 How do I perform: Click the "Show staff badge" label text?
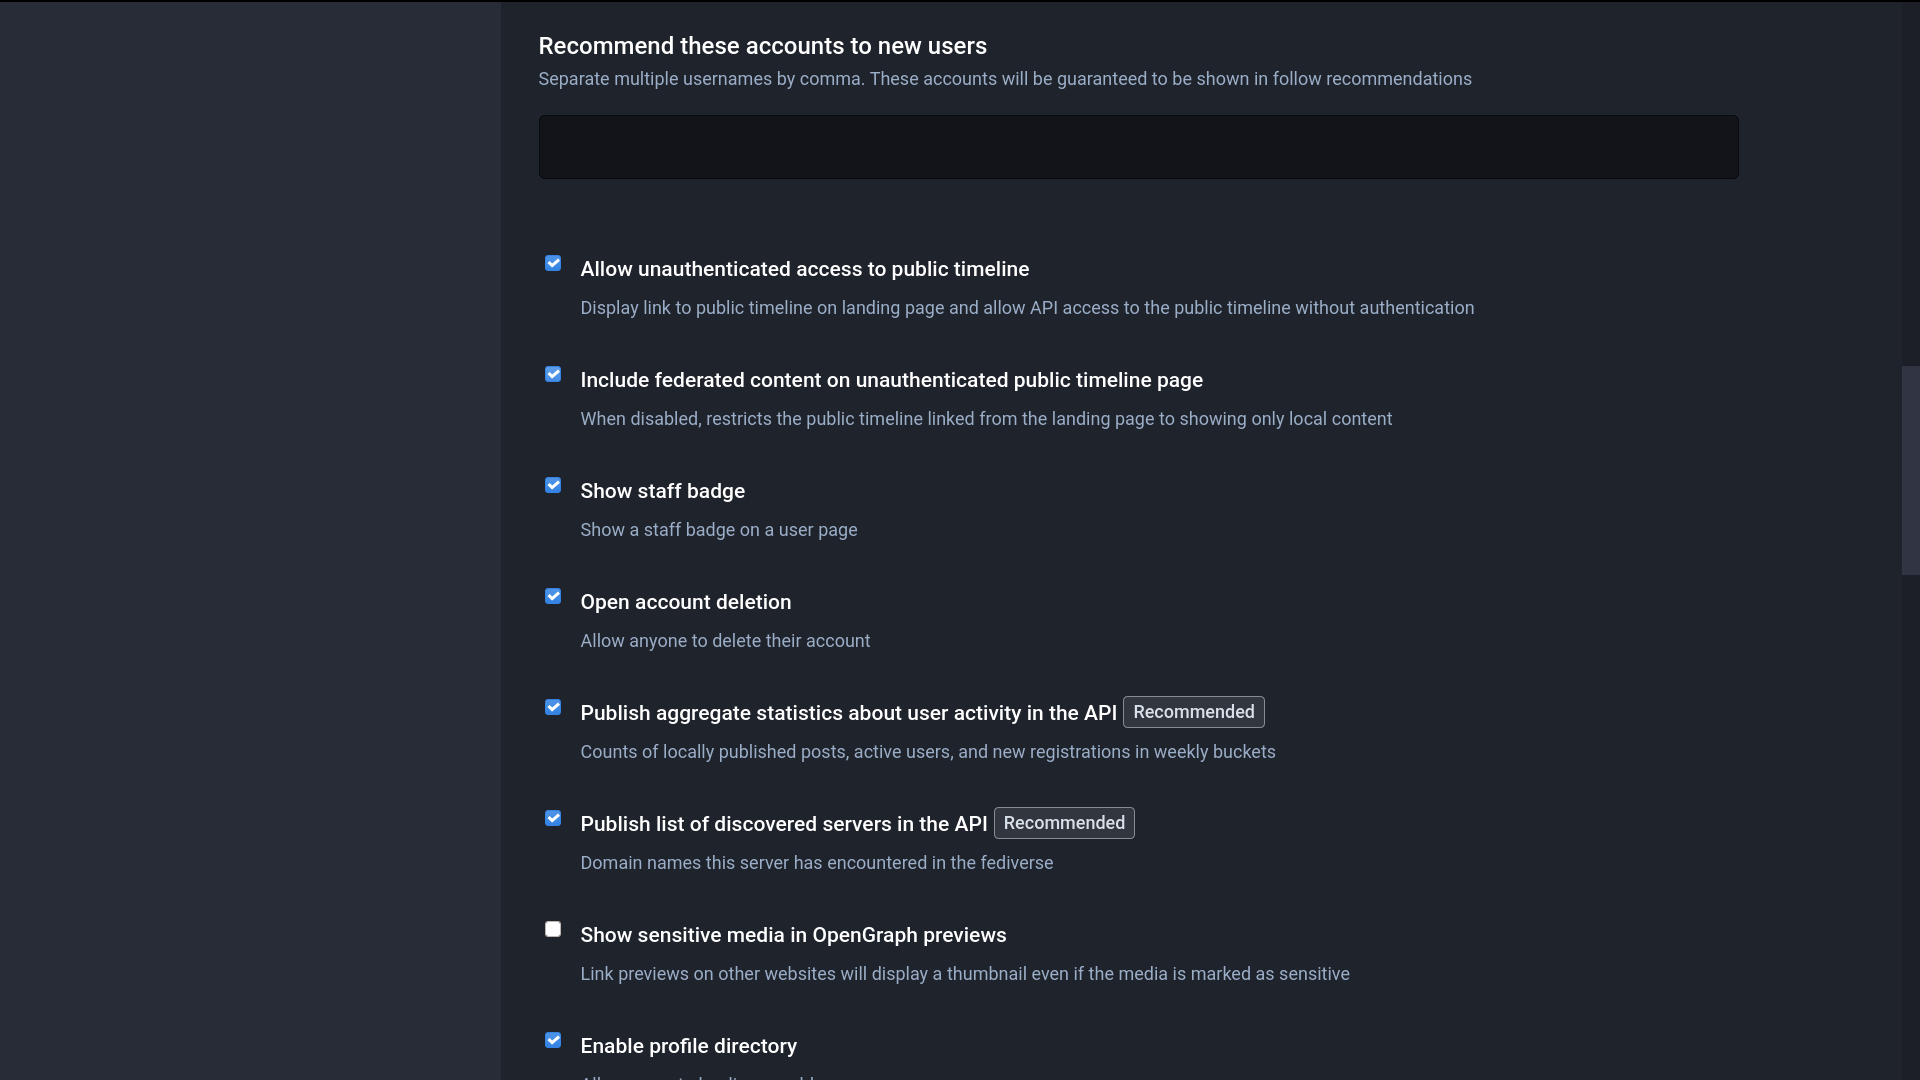point(662,491)
